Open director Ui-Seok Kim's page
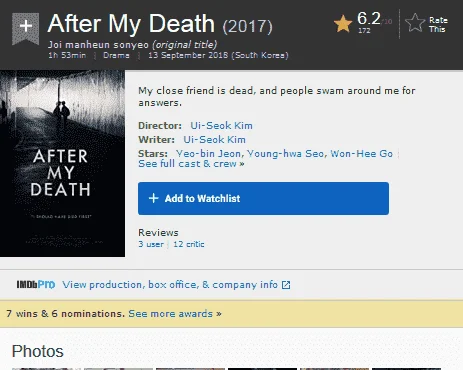This screenshot has width=463, height=370. [221, 126]
